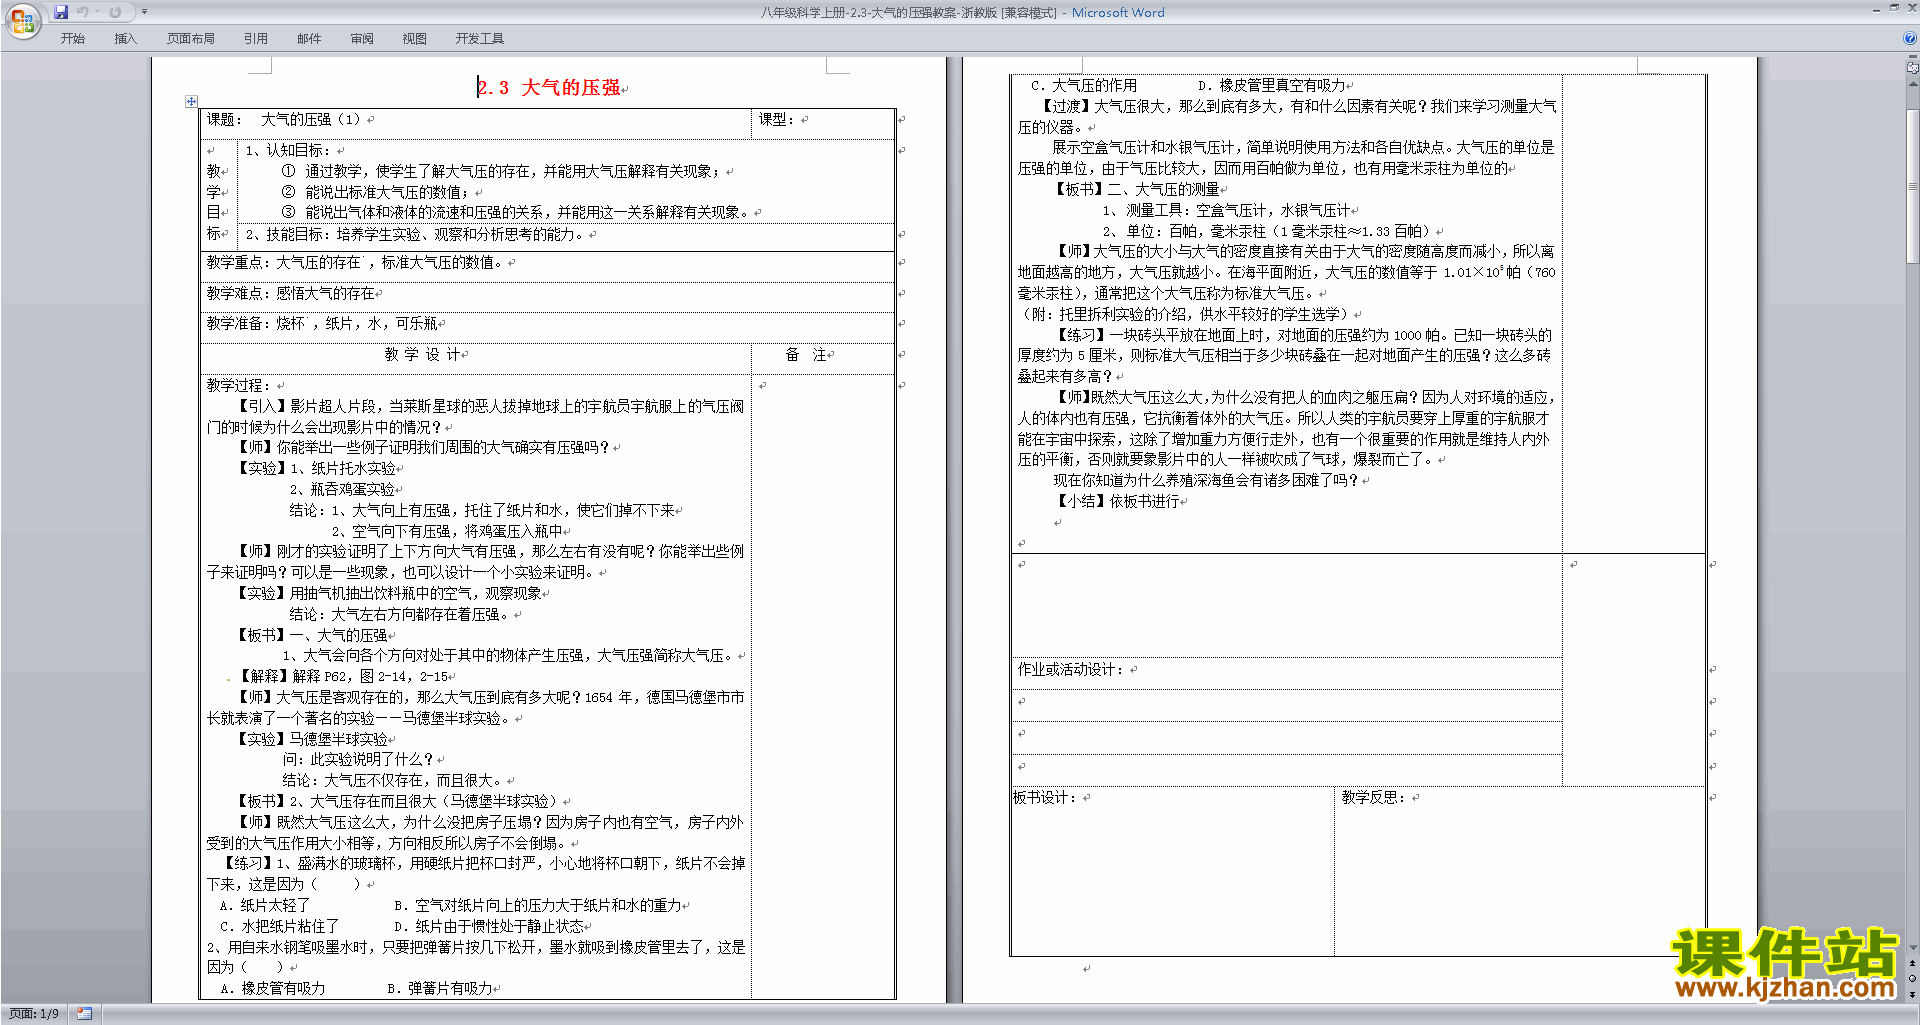This screenshot has height=1025, width=1920.
Task: Open Word Help via the blue question mark
Action: coord(1910,39)
